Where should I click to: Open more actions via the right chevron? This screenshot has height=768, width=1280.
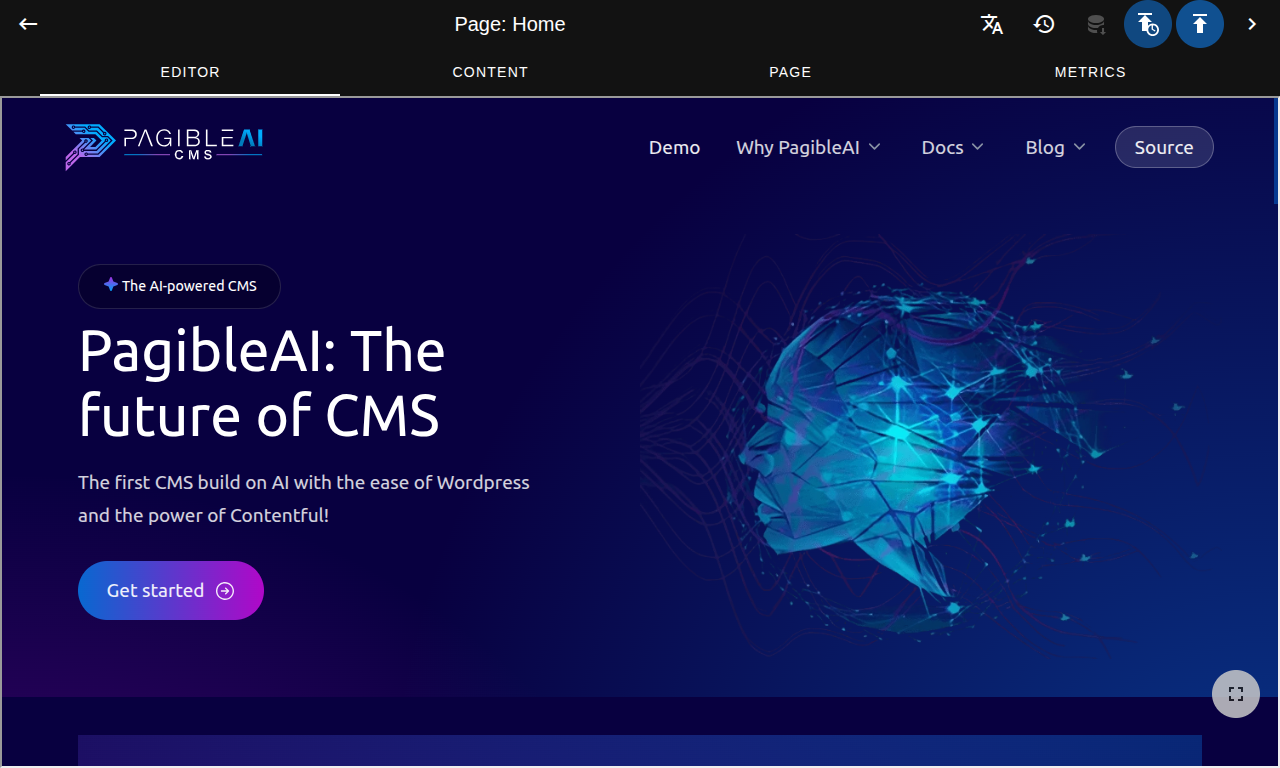point(1252,24)
